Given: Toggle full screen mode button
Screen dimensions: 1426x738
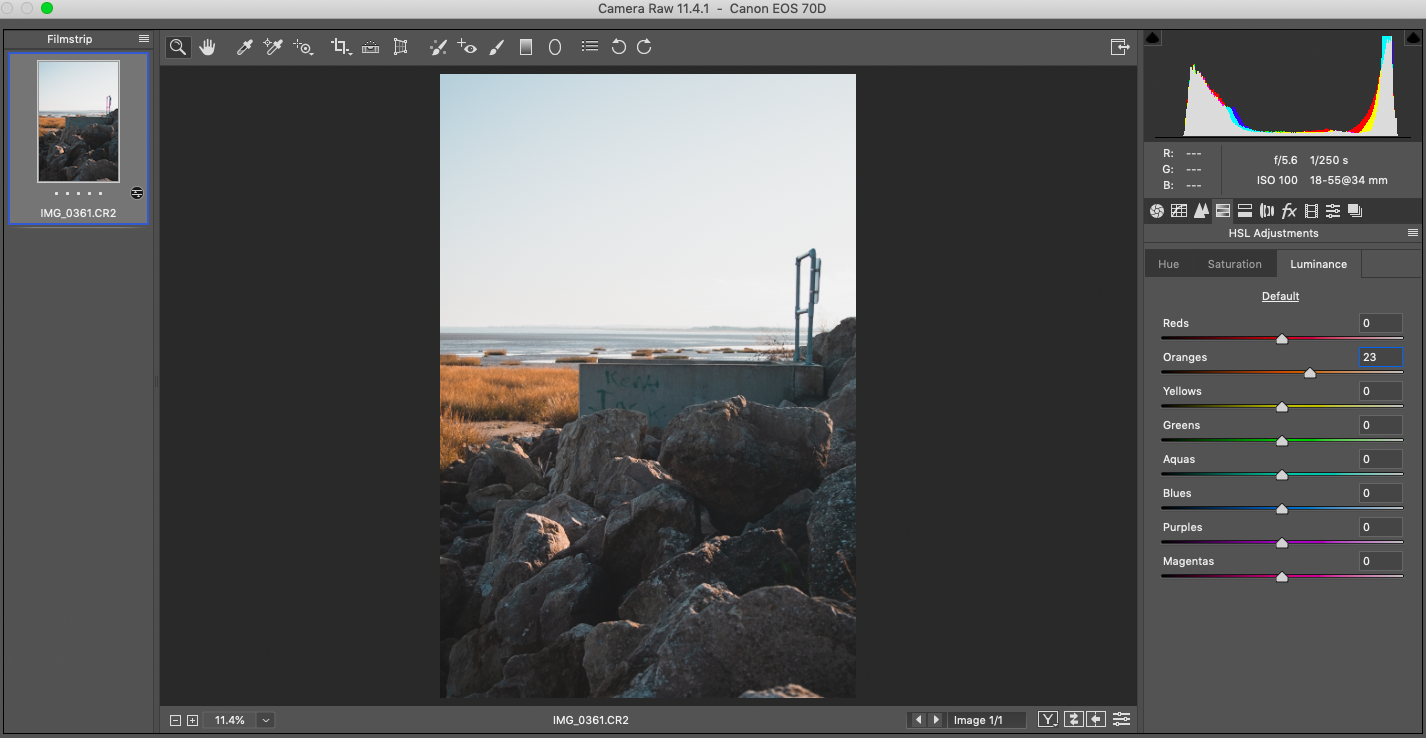Looking at the screenshot, I should coord(1119,47).
